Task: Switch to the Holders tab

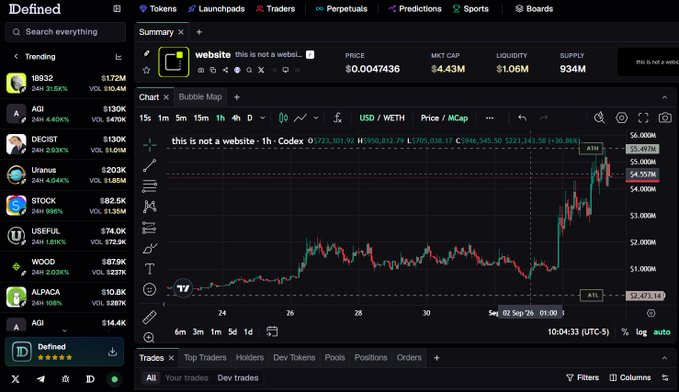Action: pos(249,357)
